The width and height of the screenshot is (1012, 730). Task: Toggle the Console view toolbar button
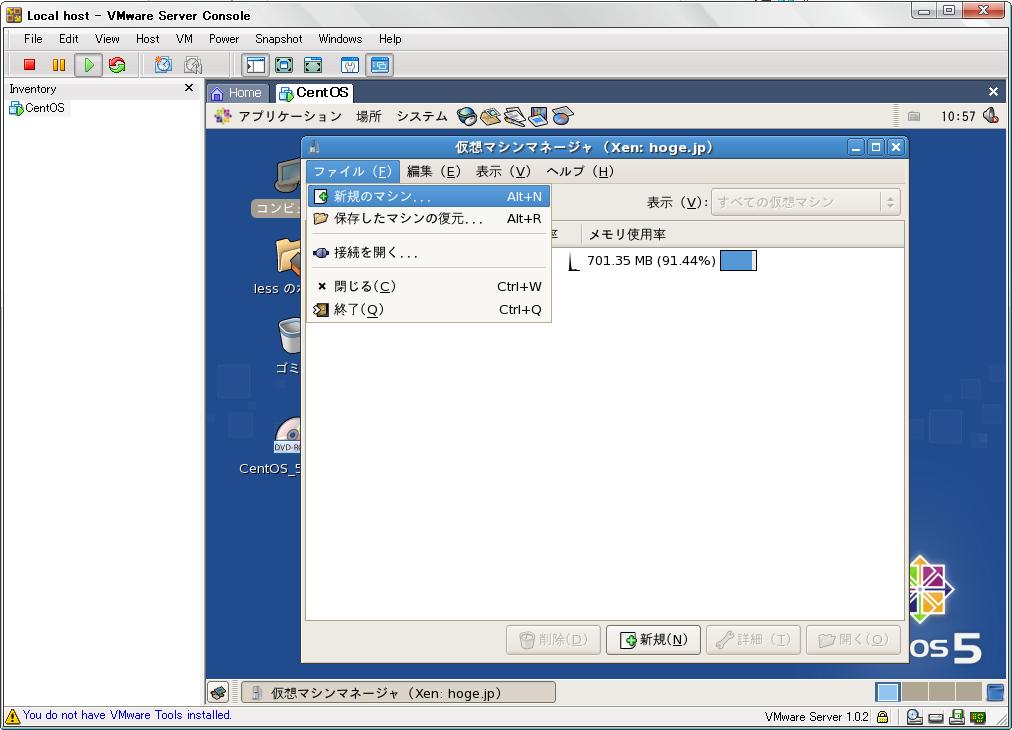coord(380,65)
